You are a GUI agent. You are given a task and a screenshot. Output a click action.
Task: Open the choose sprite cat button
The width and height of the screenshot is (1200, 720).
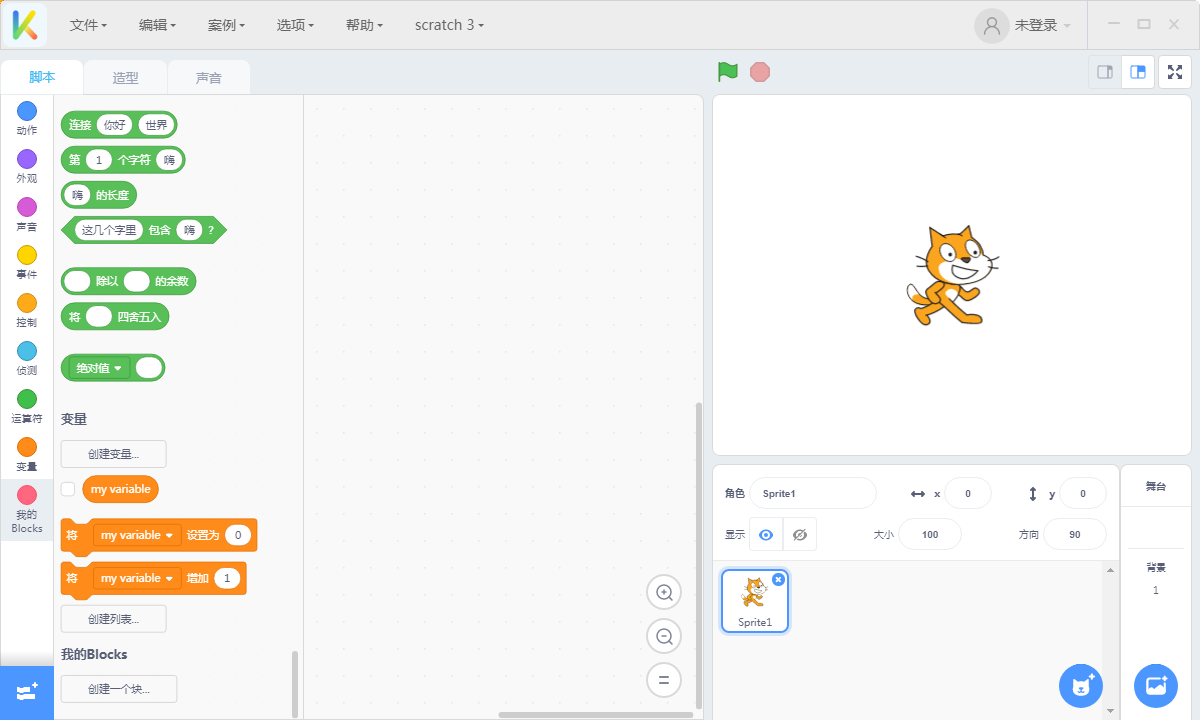pyautogui.click(x=1081, y=686)
